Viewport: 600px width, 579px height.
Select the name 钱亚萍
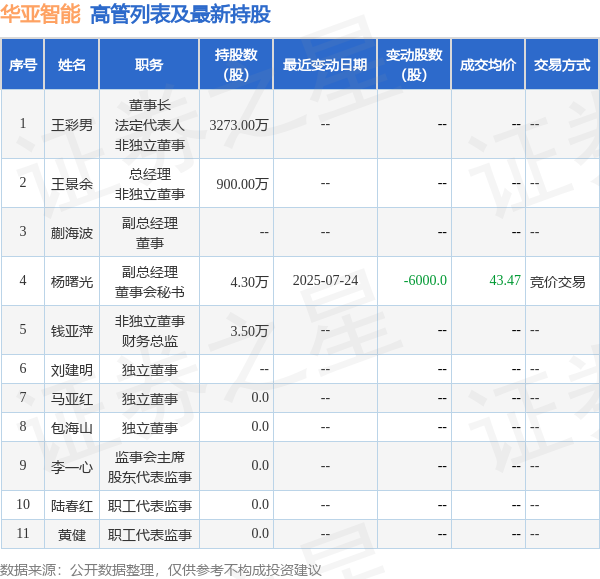pos(72,331)
